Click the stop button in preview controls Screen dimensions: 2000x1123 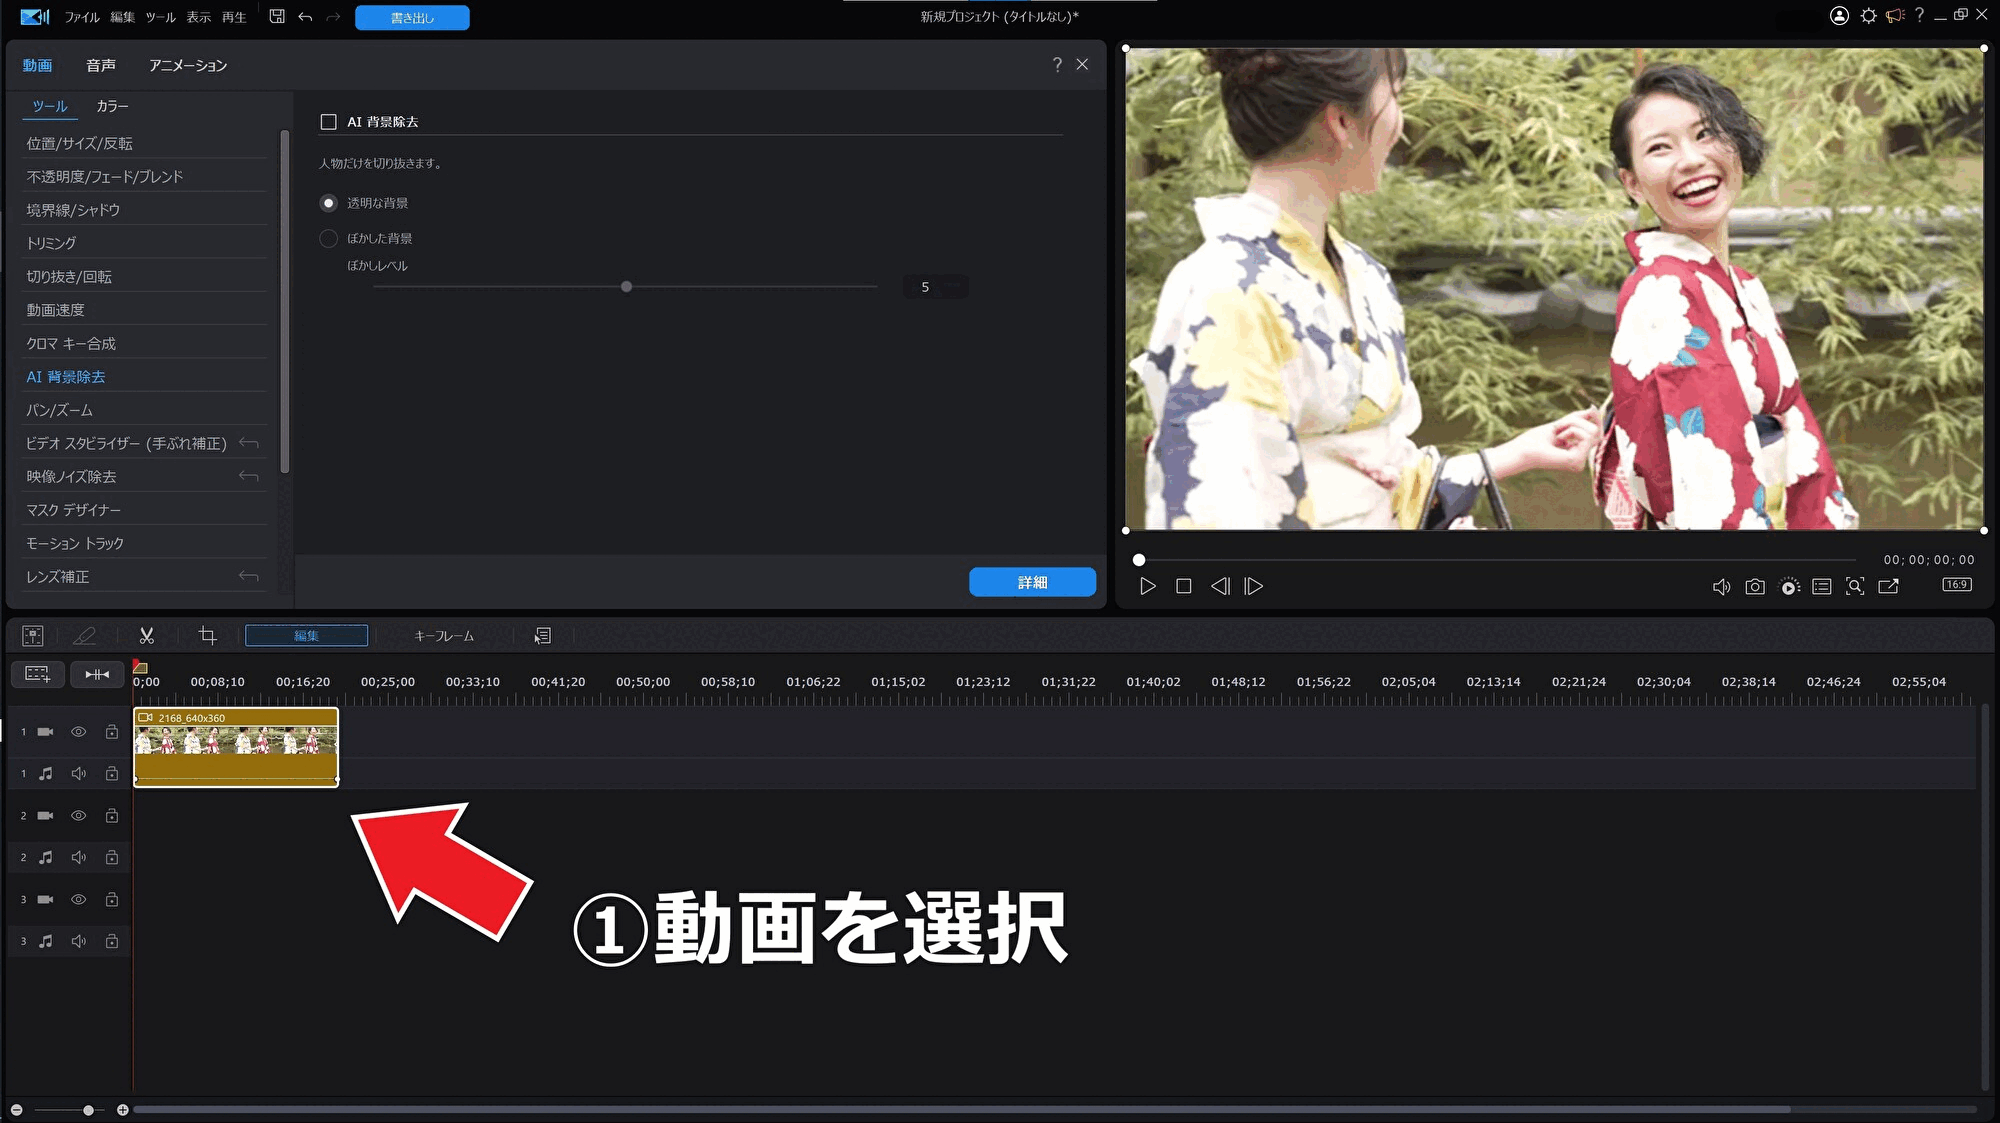(1184, 587)
